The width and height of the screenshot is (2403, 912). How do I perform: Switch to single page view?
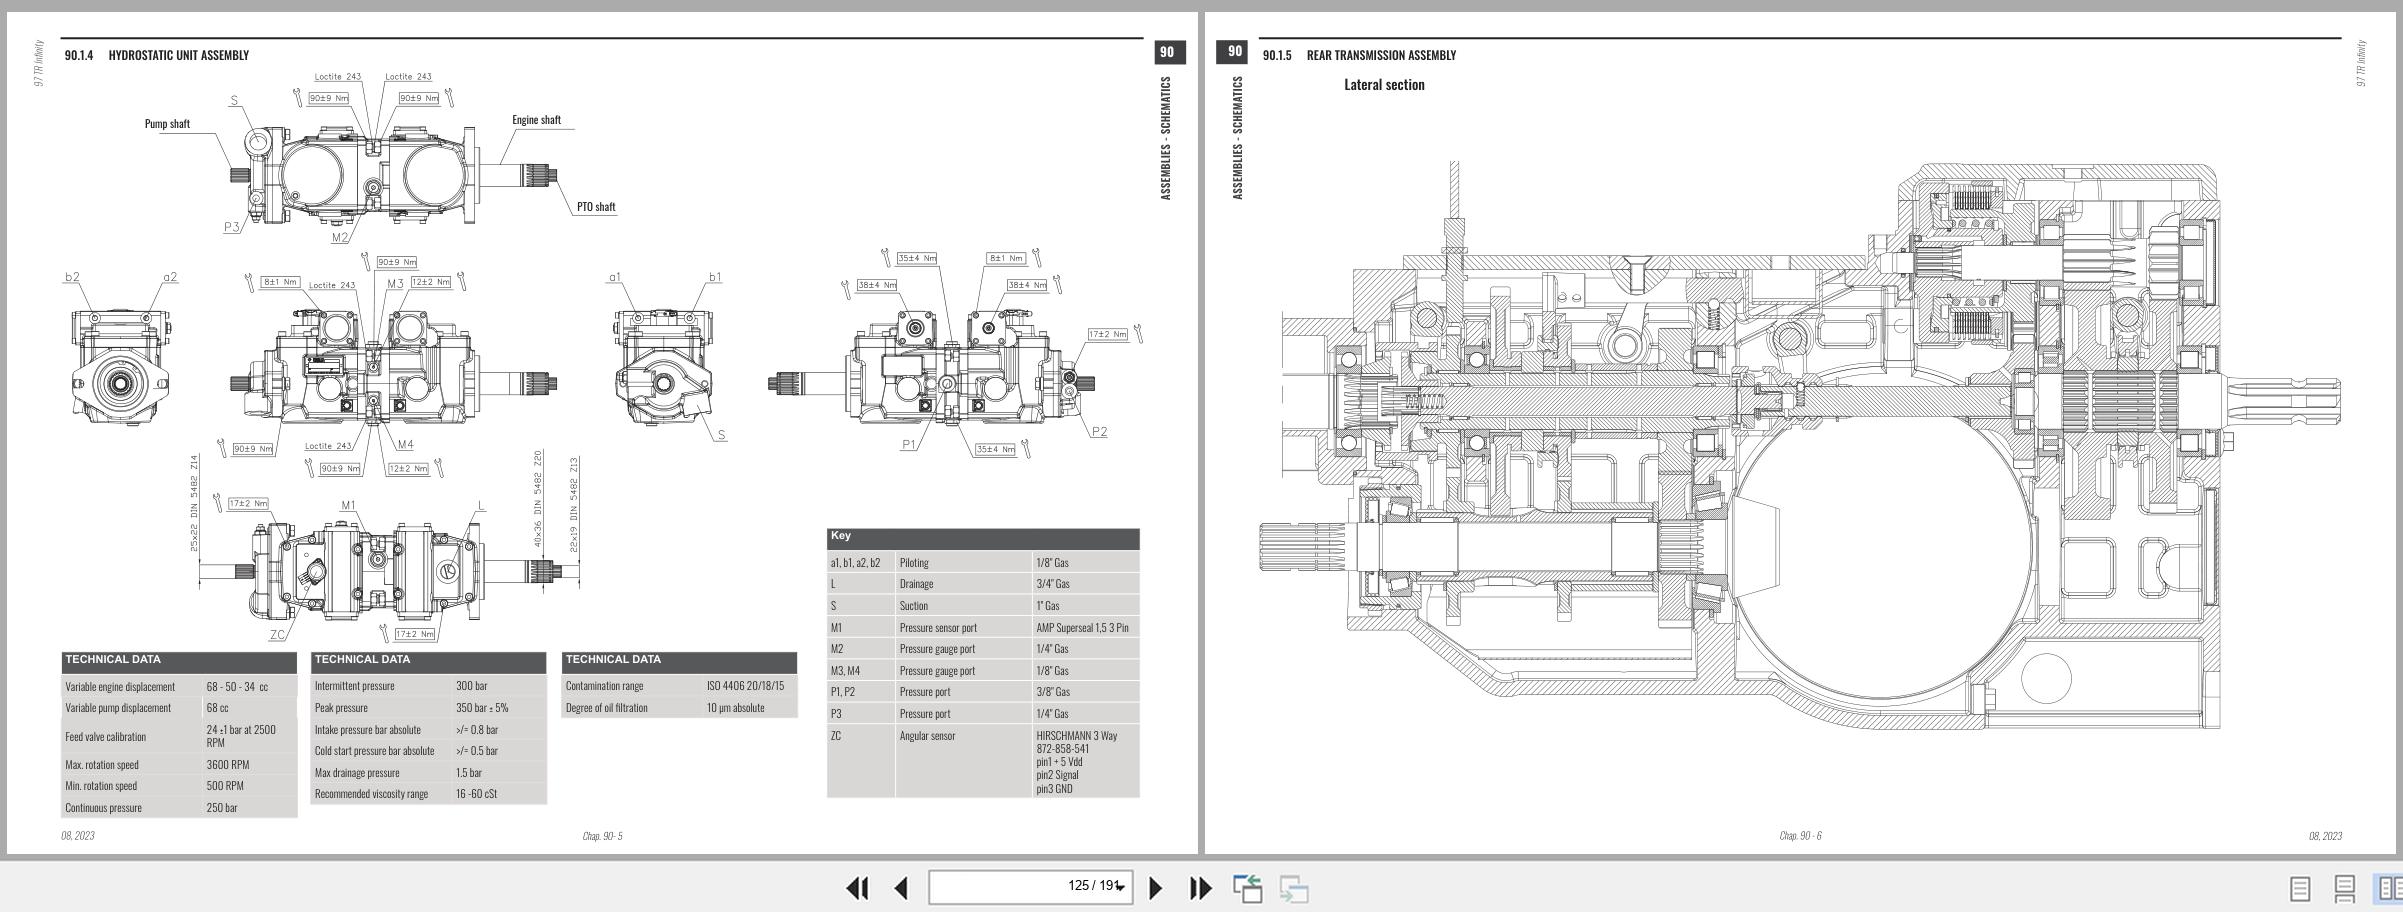[x=2300, y=888]
